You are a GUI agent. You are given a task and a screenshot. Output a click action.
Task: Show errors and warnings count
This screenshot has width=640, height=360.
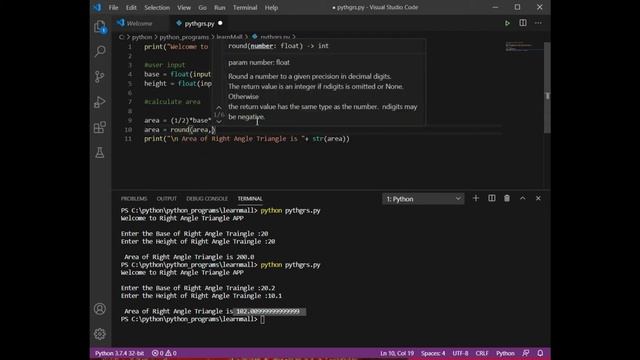[164, 353]
